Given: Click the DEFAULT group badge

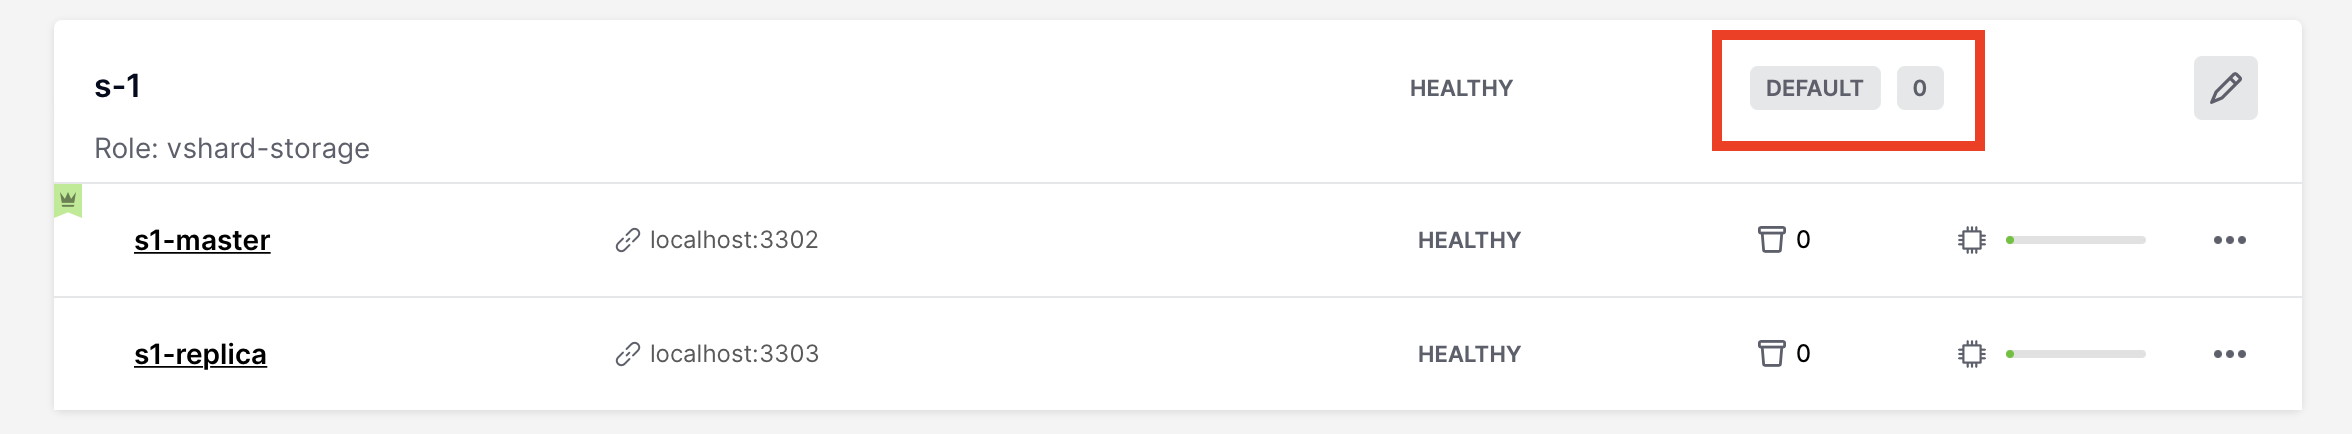Looking at the screenshot, I should click(x=1814, y=88).
